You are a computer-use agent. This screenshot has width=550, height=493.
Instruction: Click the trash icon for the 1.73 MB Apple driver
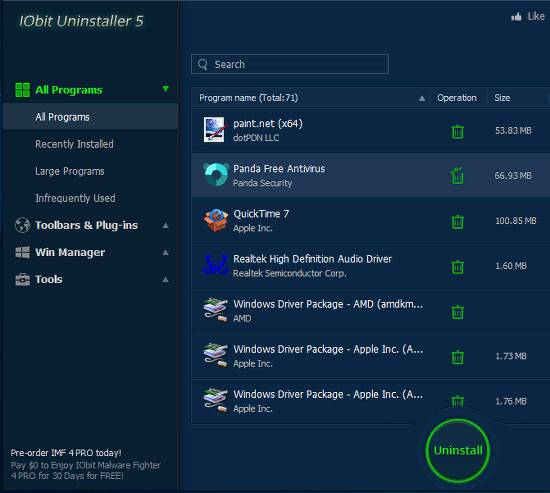click(x=457, y=357)
